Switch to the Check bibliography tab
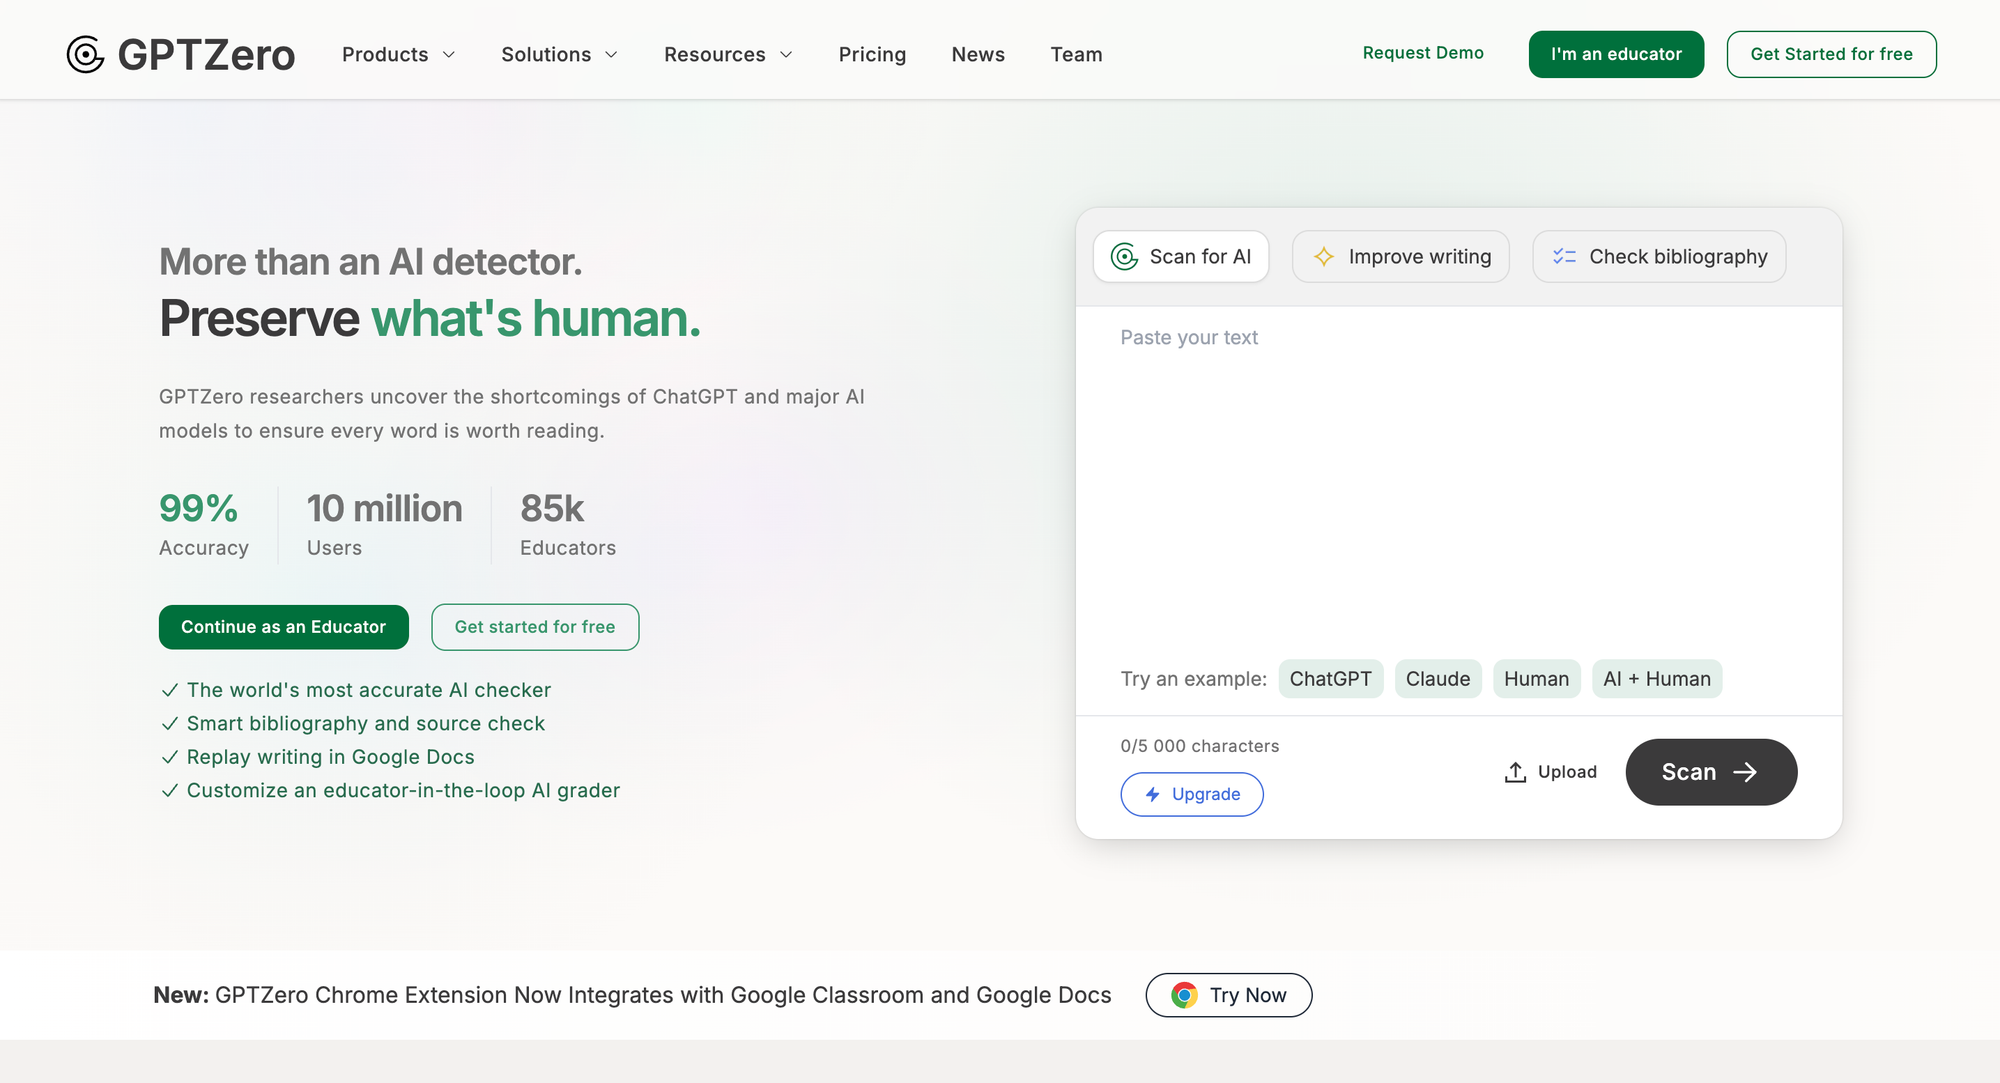The width and height of the screenshot is (2000, 1083). pos(1659,257)
